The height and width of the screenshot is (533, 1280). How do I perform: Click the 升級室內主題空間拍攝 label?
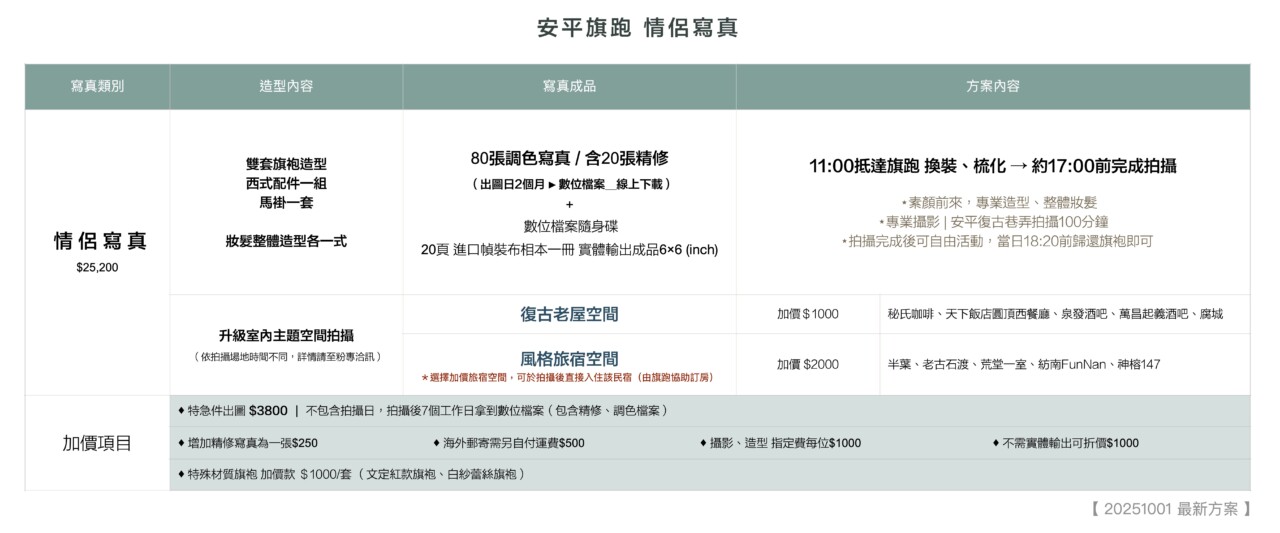pyautogui.click(x=286, y=336)
